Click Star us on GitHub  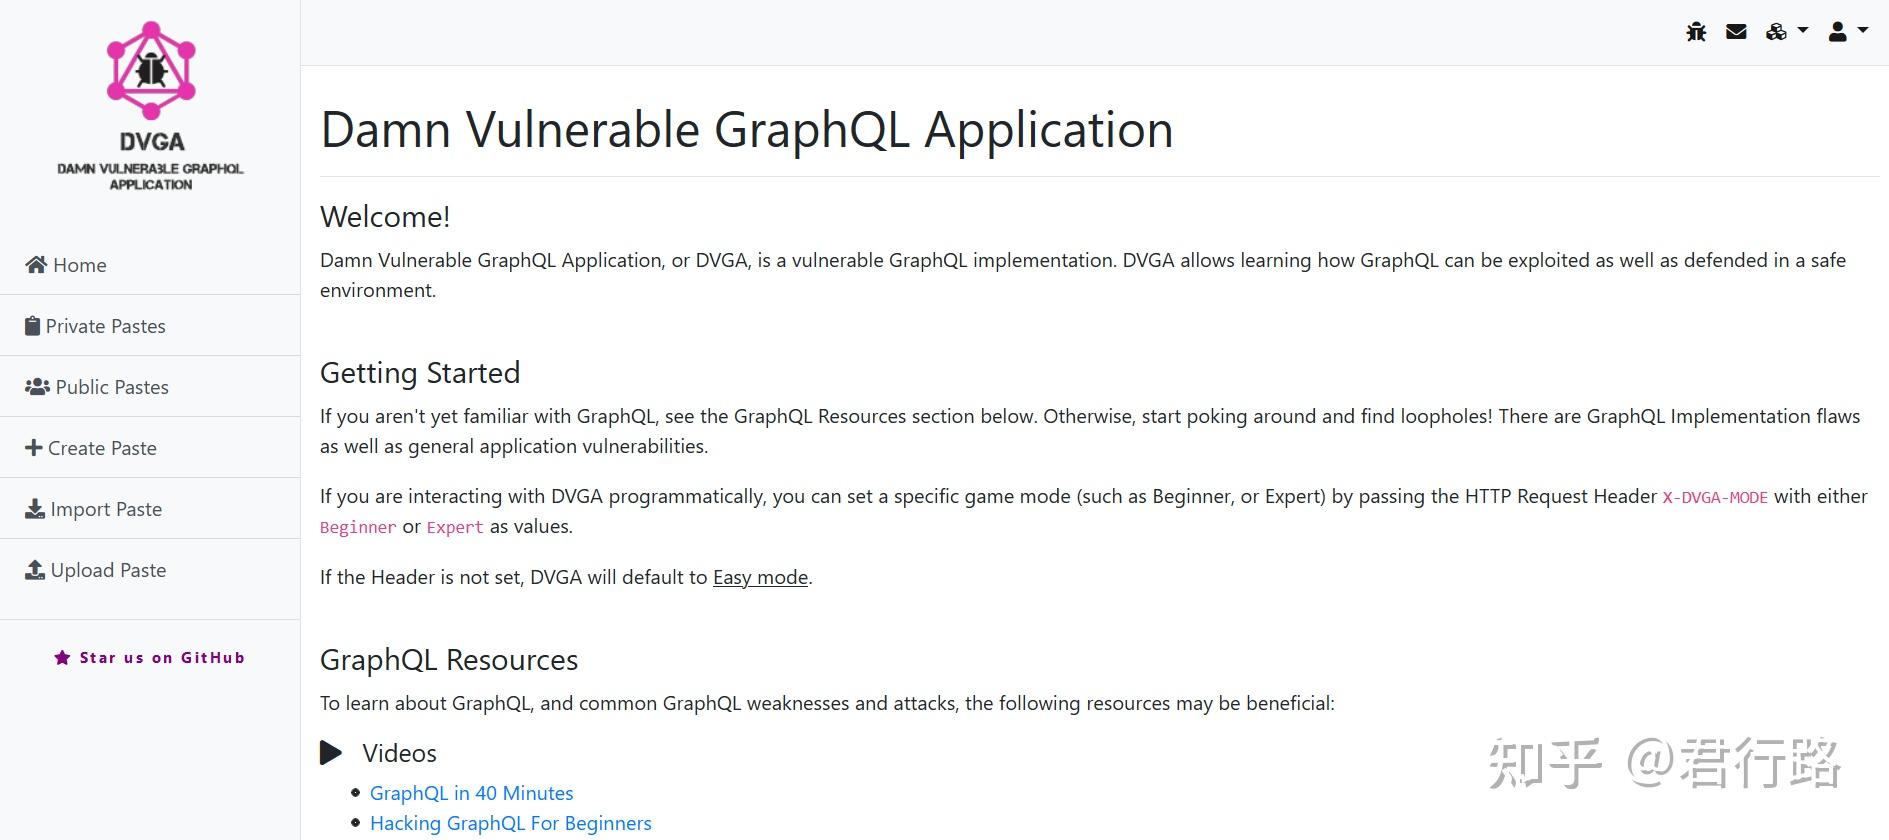click(x=162, y=657)
